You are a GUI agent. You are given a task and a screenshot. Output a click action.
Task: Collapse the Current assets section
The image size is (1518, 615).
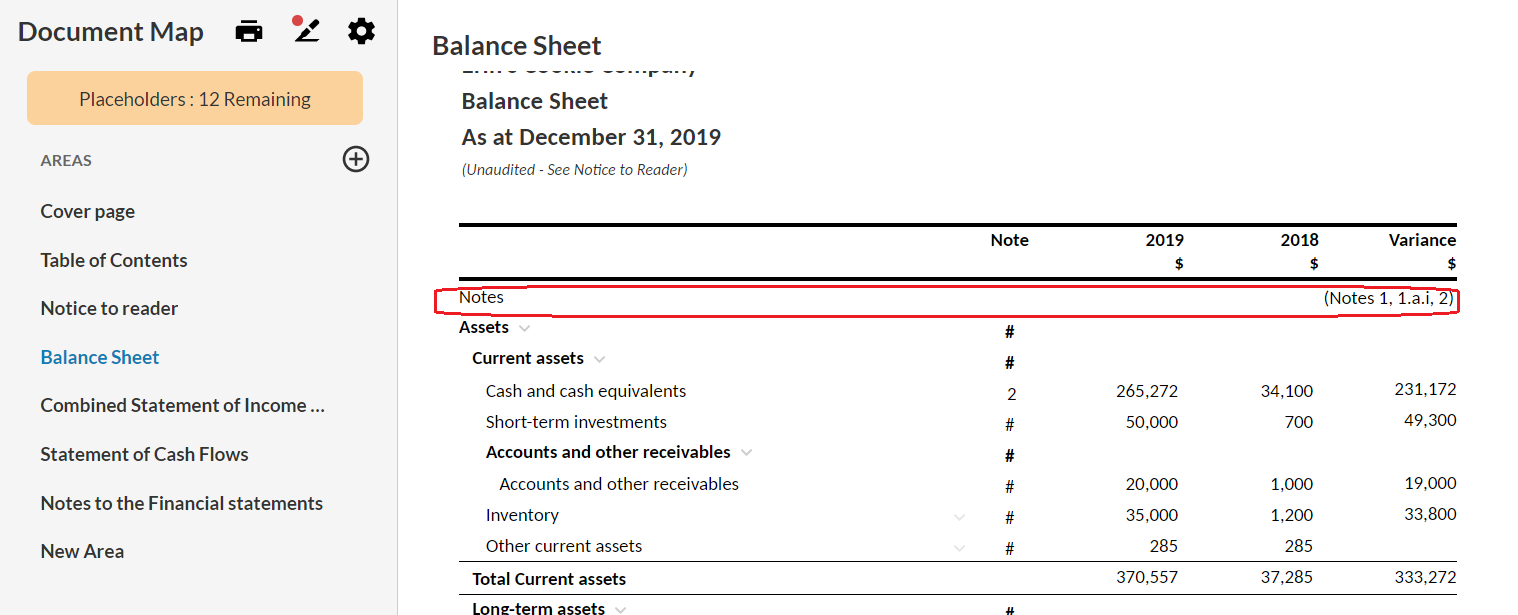[598, 358]
